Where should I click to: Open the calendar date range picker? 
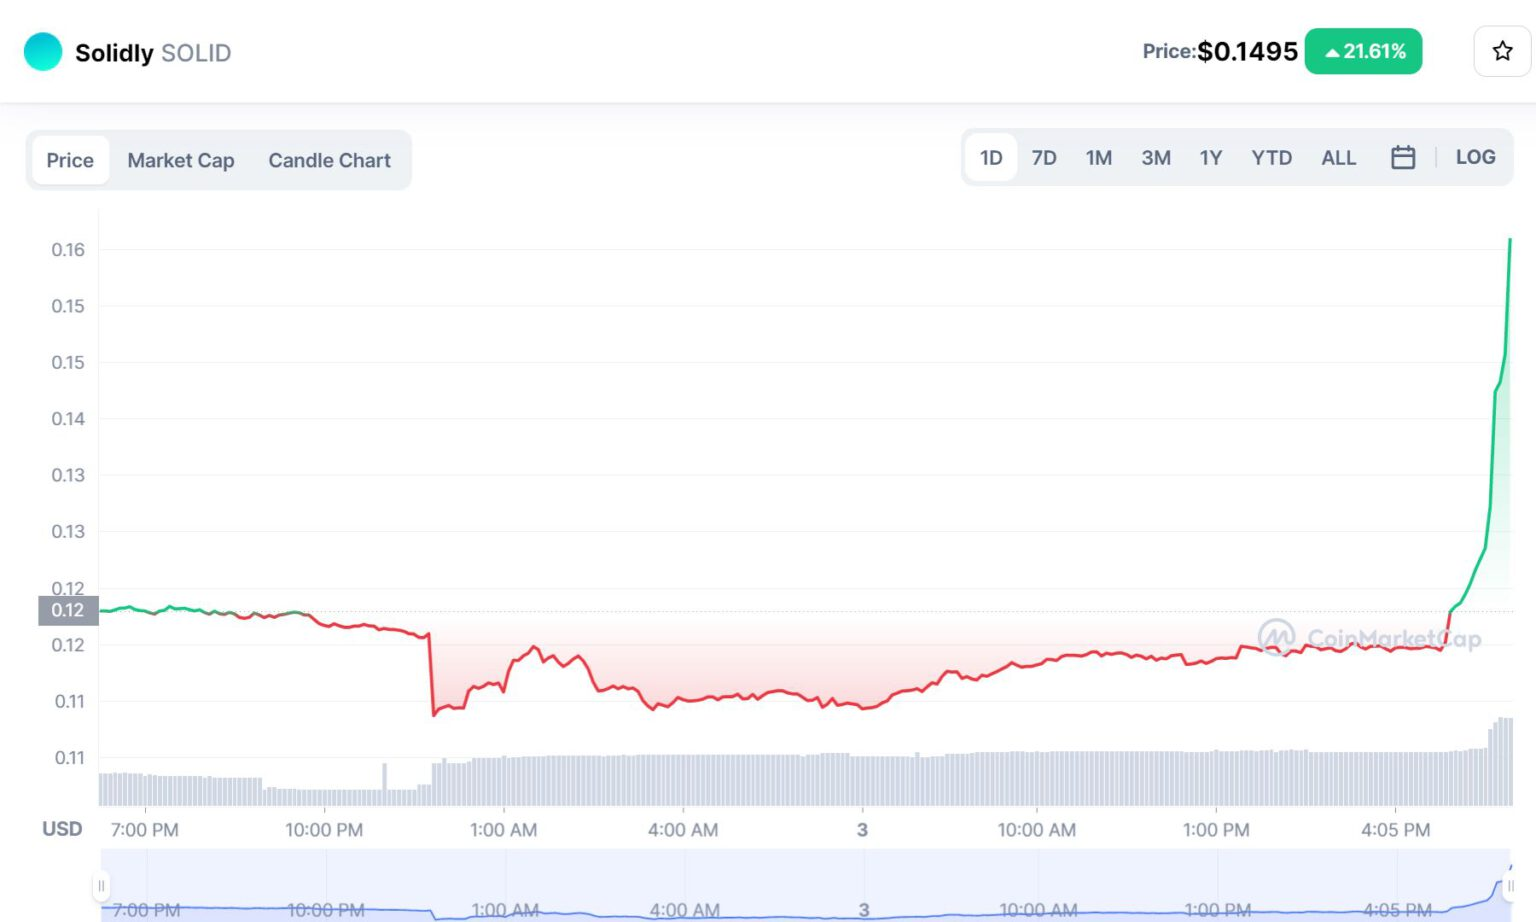[1402, 158]
